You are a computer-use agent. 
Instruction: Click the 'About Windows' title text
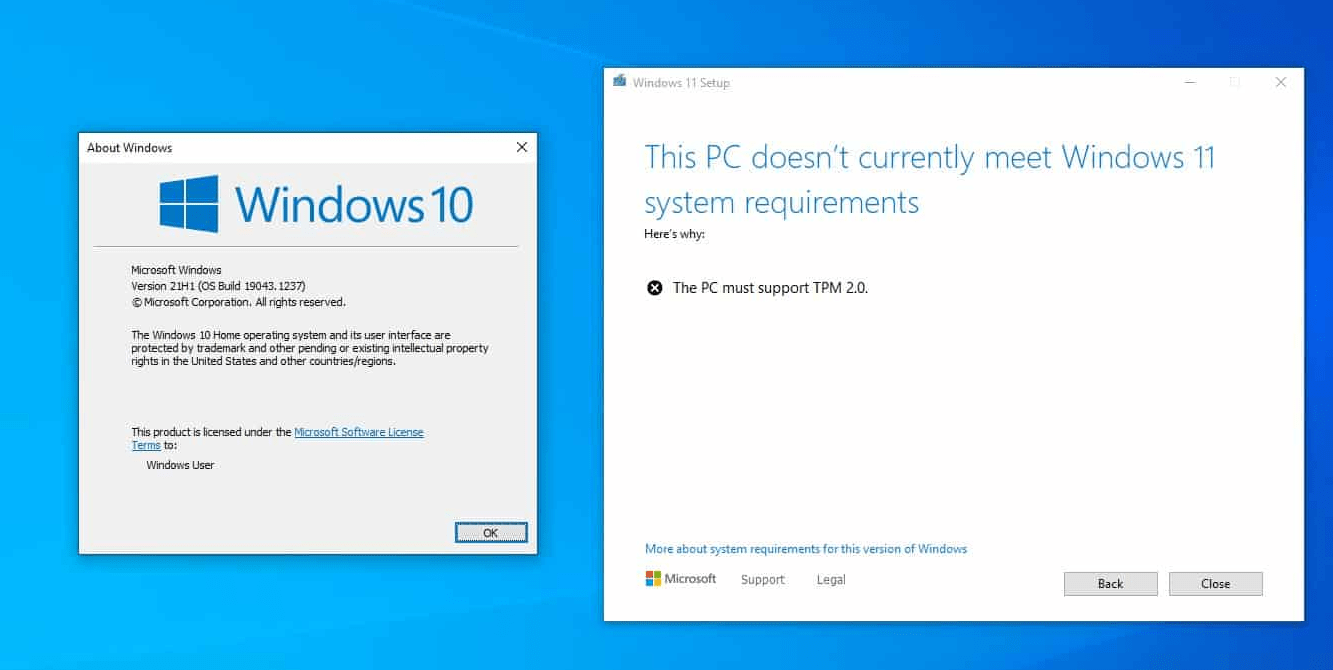[129, 147]
